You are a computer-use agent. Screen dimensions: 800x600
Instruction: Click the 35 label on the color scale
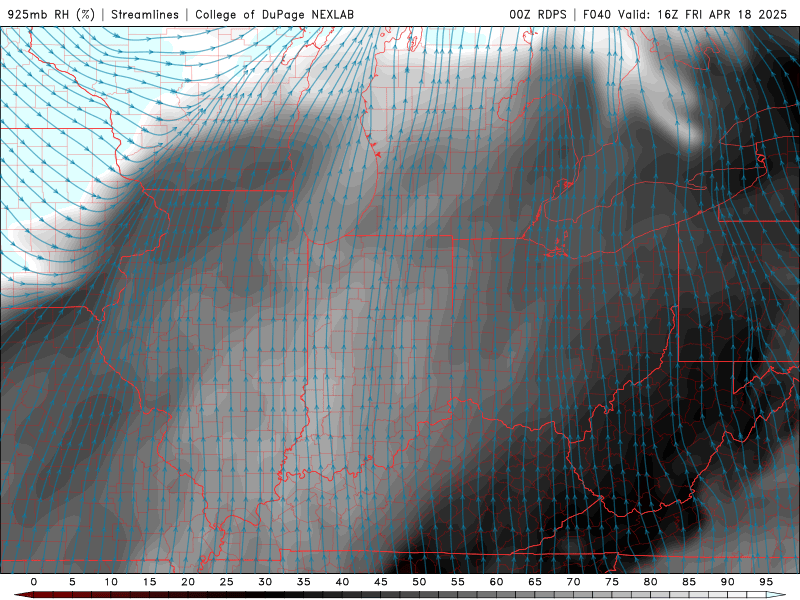304,582
